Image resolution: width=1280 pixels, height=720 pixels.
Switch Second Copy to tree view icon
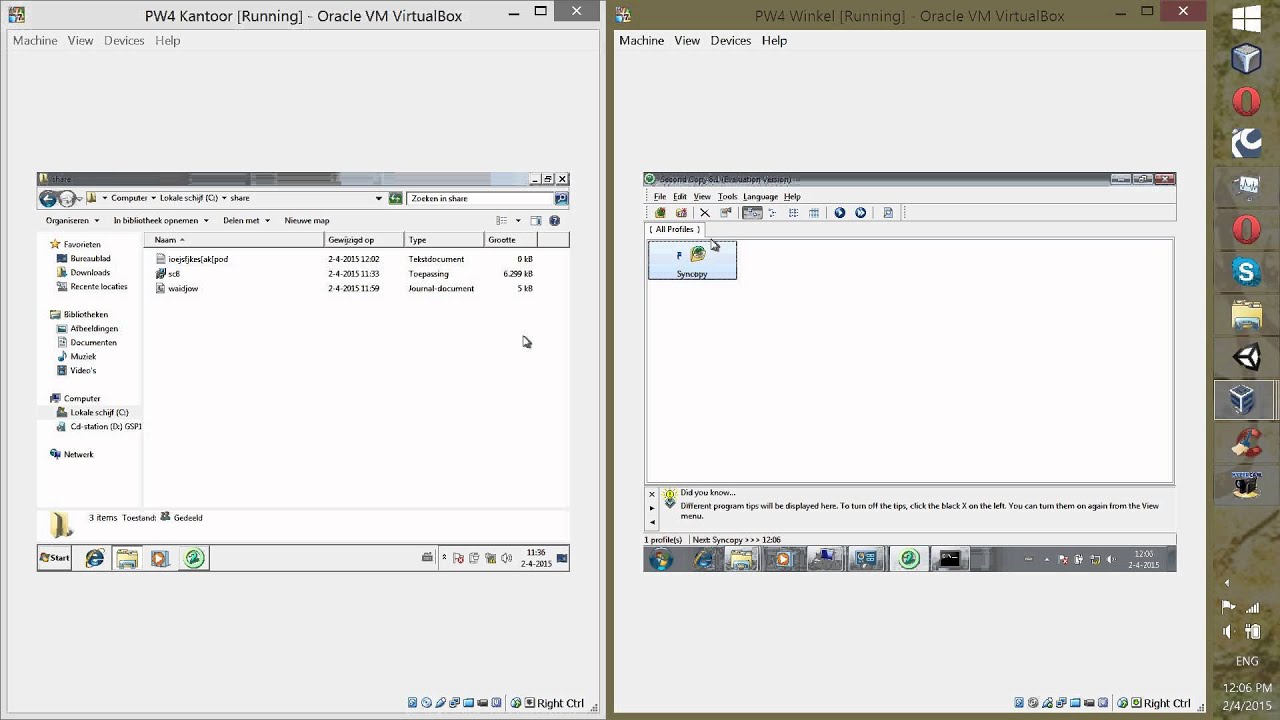pyautogui.click(x=773, y=213)
